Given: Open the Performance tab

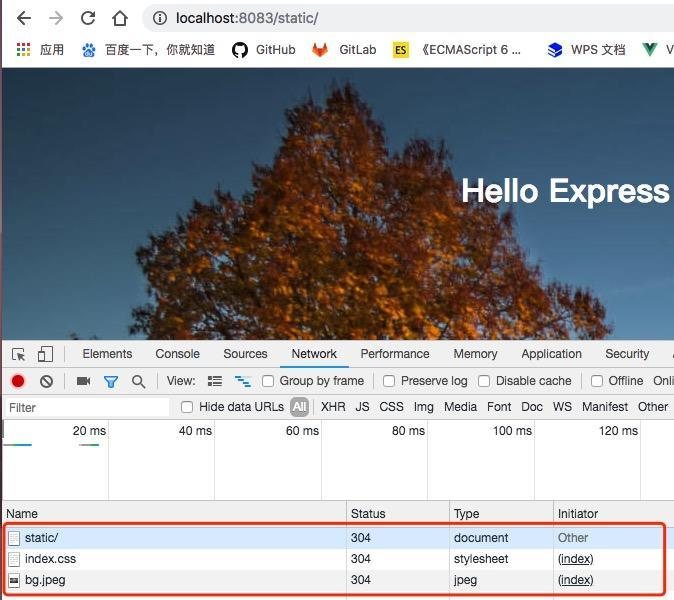Looking at the screenshot, I should 395,354.
